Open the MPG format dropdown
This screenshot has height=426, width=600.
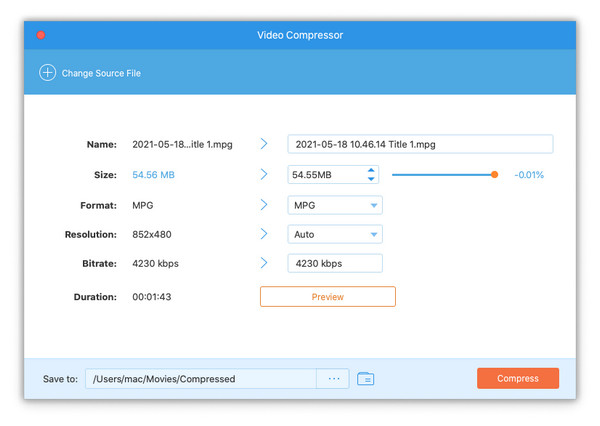pos(335,206)
